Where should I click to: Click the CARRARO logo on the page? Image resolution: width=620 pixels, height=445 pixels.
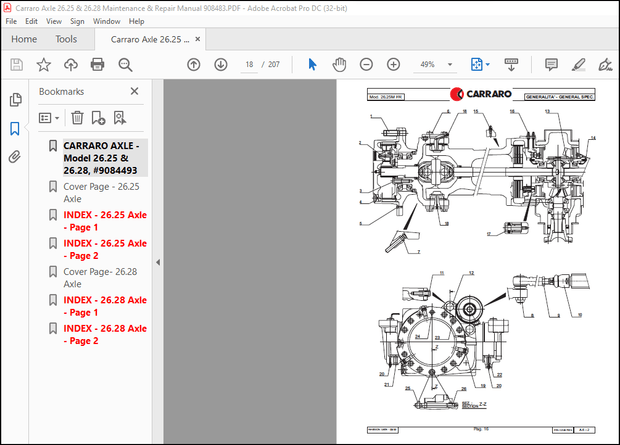481,94
